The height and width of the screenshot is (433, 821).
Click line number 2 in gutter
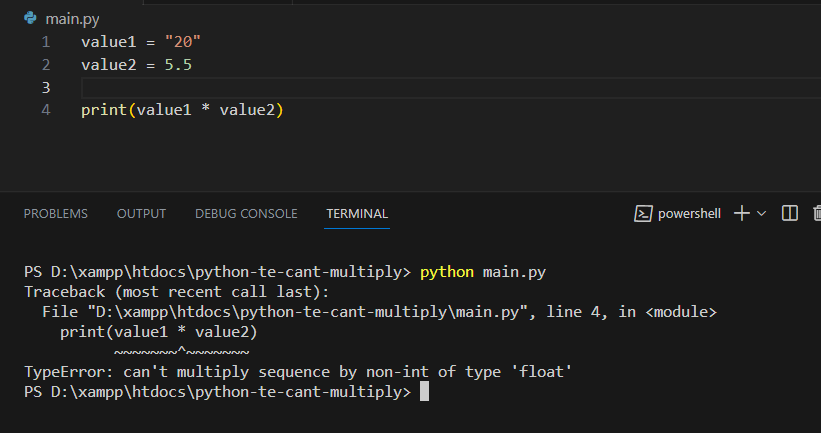point(46,65)
